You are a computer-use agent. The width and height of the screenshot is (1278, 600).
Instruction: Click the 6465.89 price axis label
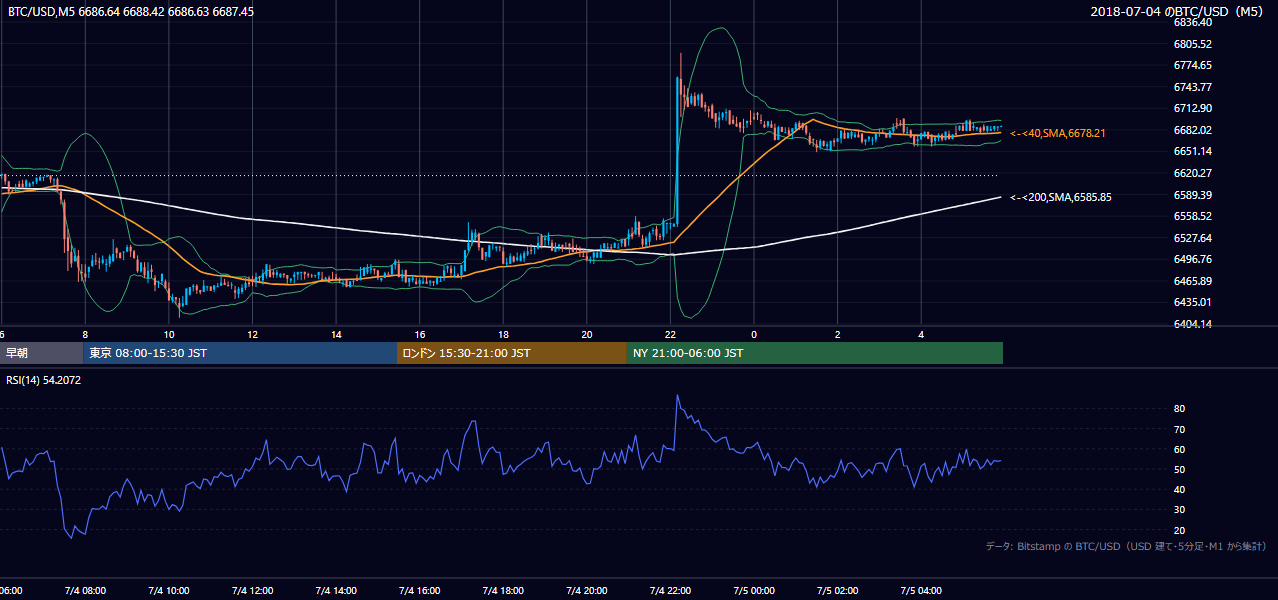coord(1193,281)
